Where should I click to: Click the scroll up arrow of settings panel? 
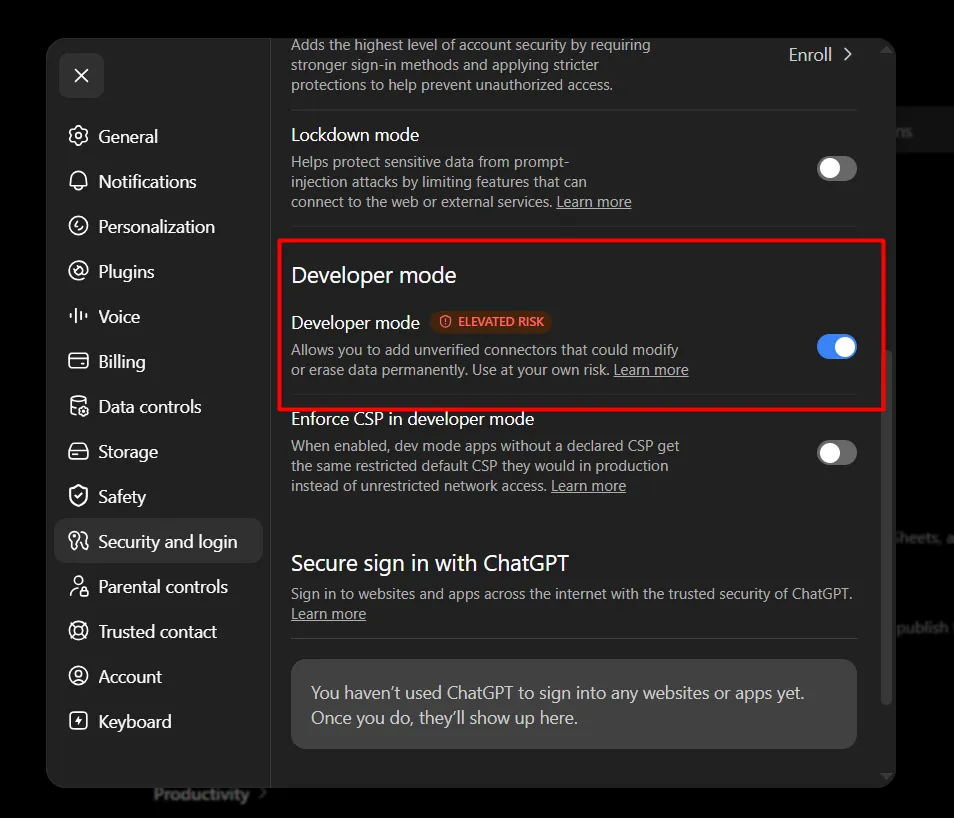[x=887, y=50]
